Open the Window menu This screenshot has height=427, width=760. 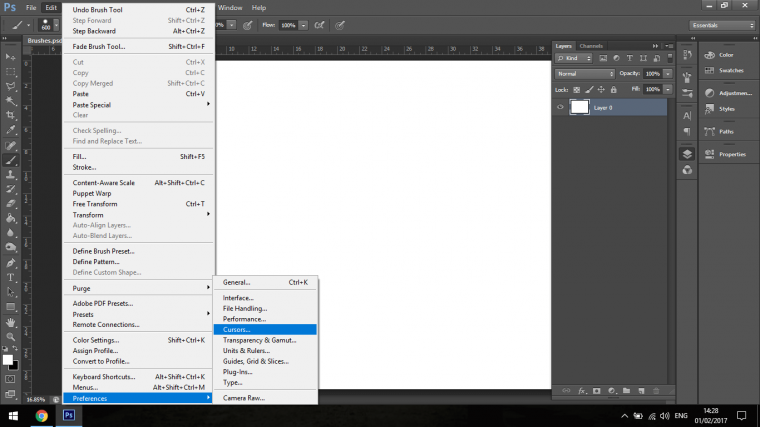(230, 8)
